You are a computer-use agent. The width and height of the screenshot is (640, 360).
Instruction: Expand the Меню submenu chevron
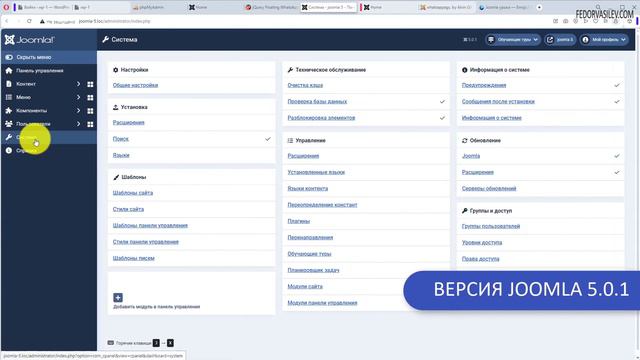78,98
